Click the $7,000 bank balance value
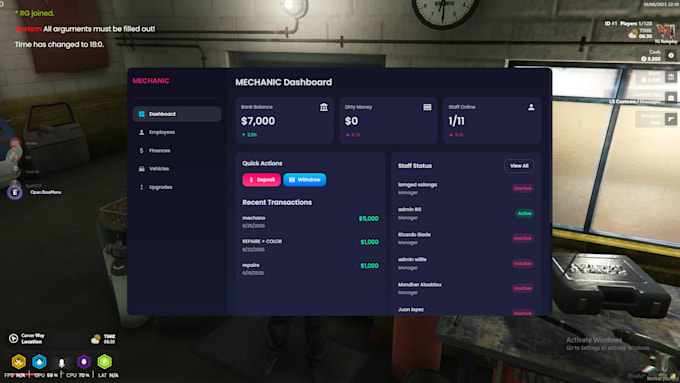Screen dimensions: 680x383 click(x=258, y=121)
